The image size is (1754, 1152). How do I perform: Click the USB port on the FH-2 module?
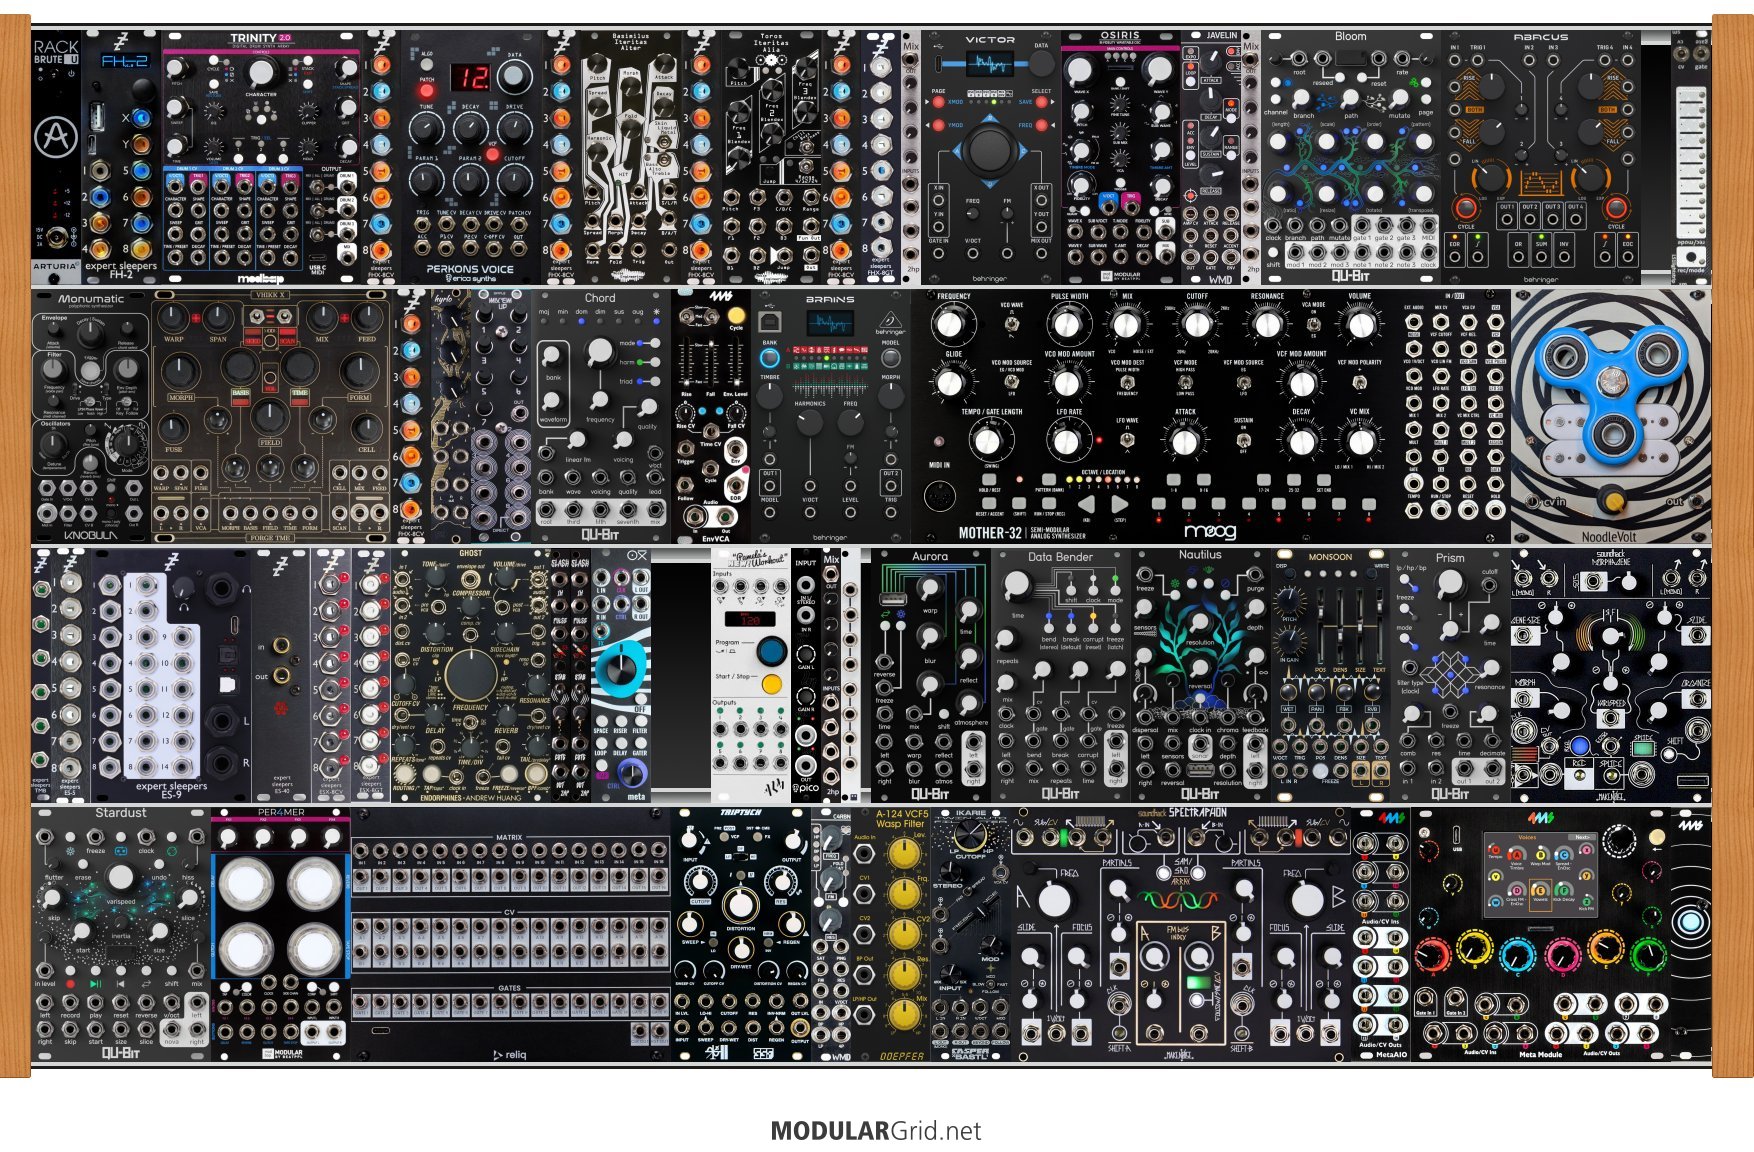pyautogui.click(x=96, y=116)
